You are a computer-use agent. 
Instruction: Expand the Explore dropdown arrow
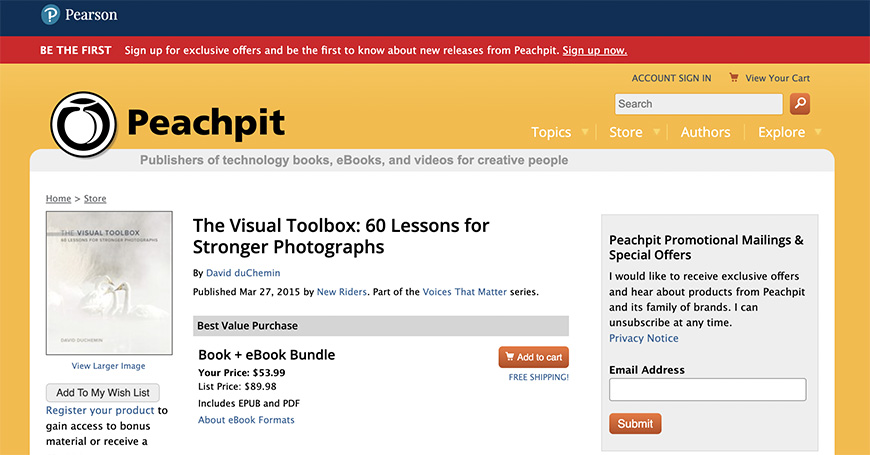click(x=818, y=132)
